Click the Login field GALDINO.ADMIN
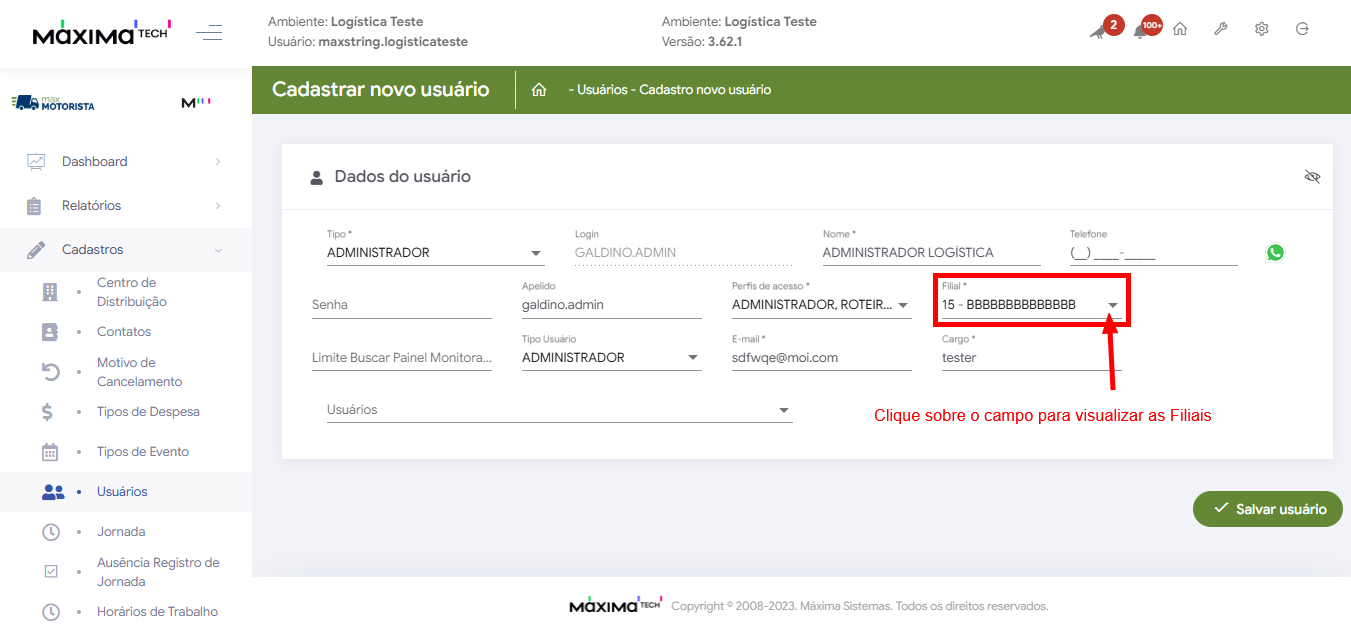The width and height of the screenshot is (1351, 631). 682,253
